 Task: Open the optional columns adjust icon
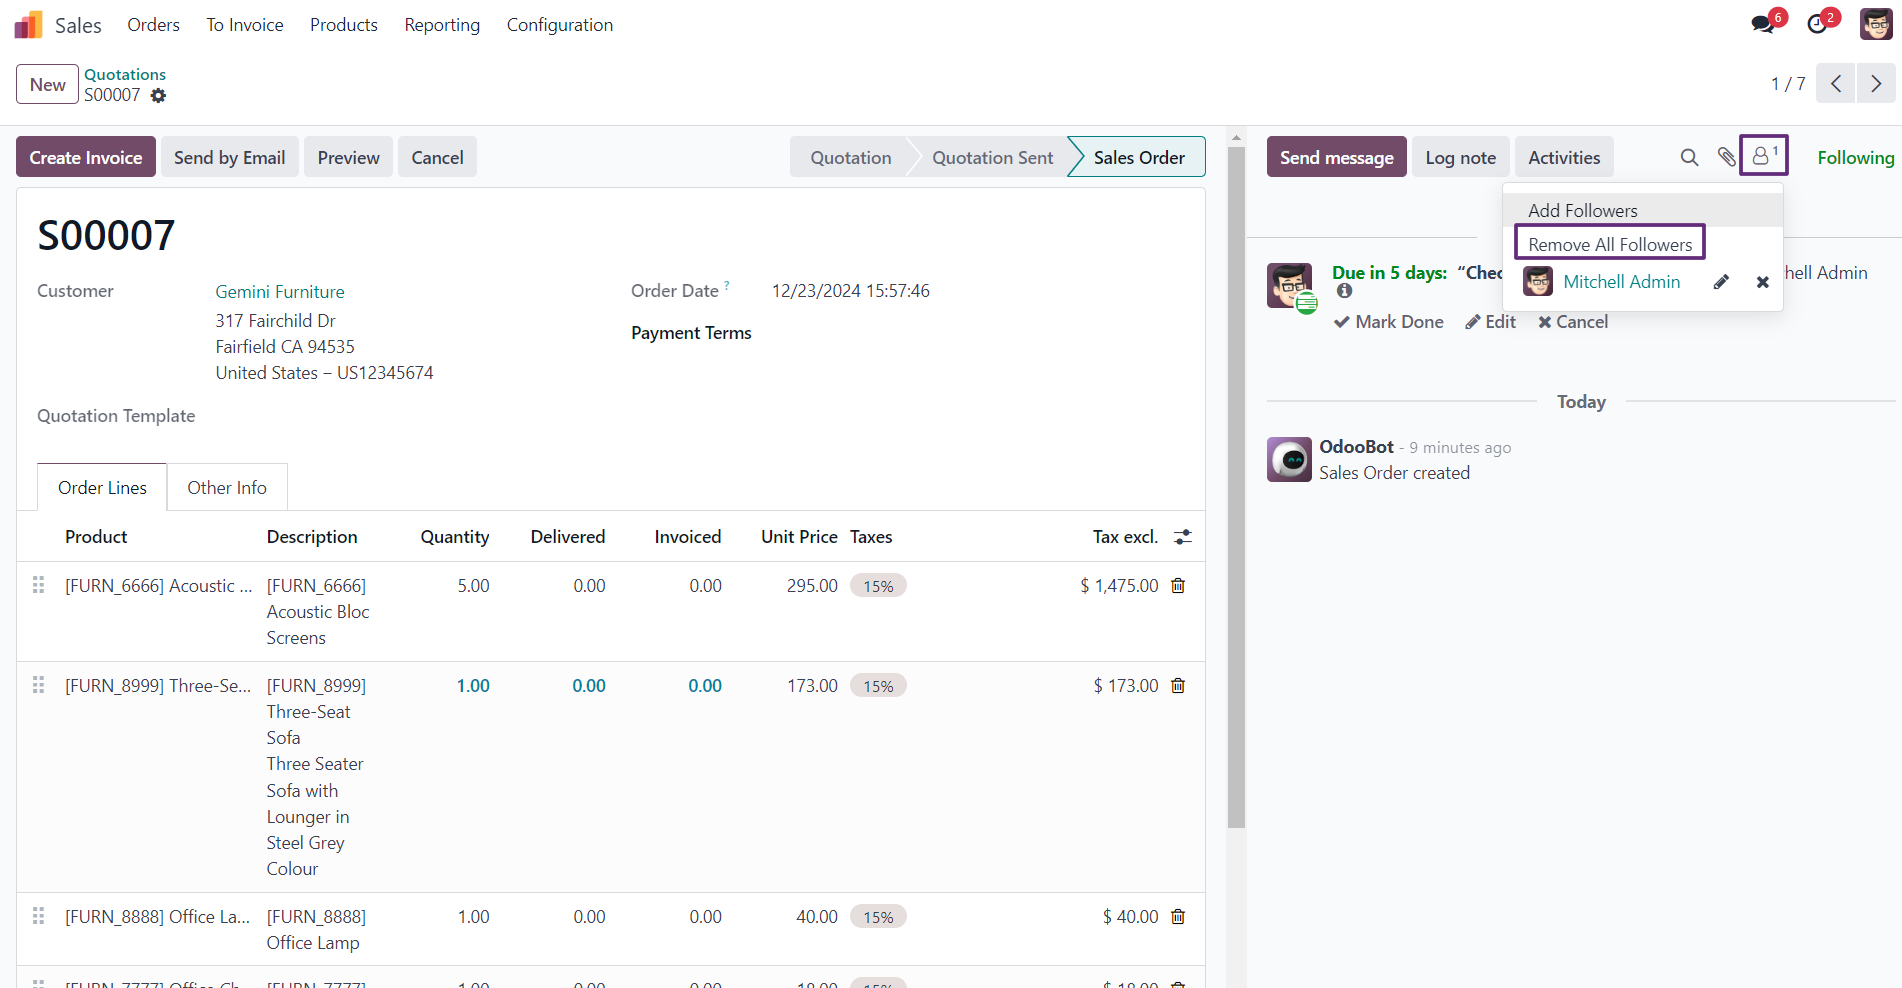click(x=1183, y=537)
